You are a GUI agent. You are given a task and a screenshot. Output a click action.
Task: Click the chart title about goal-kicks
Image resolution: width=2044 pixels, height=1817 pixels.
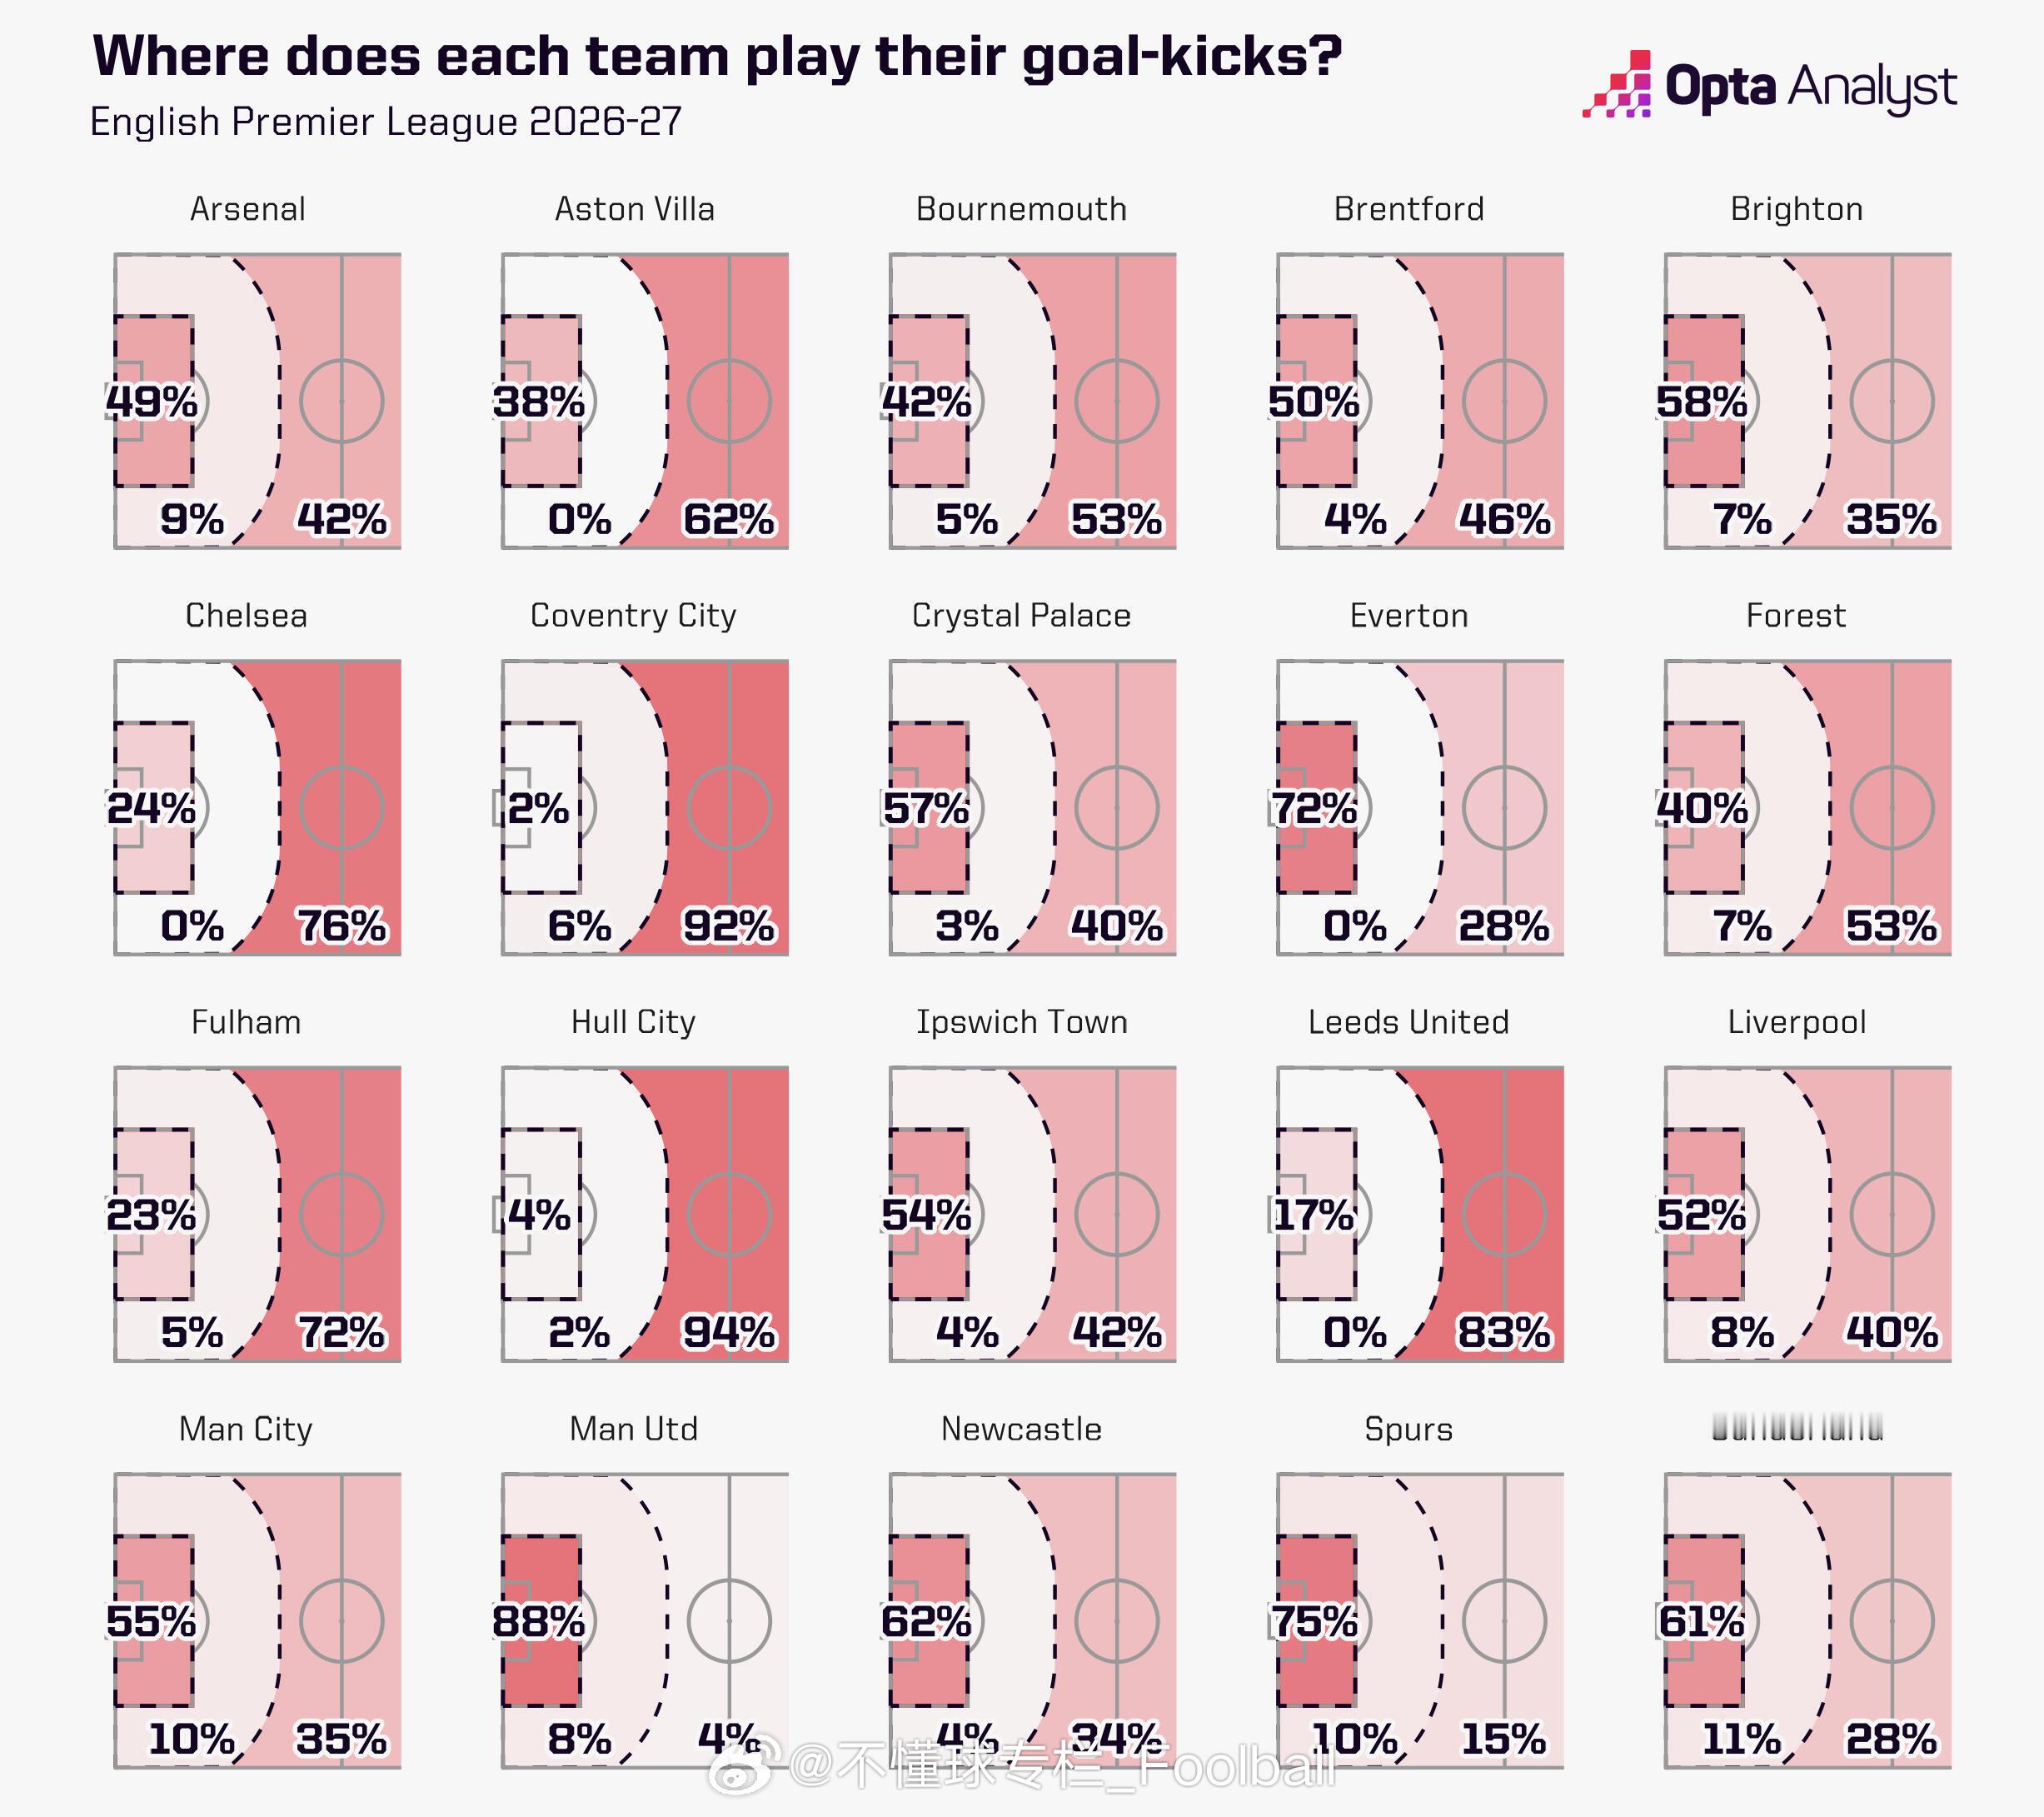717,56
